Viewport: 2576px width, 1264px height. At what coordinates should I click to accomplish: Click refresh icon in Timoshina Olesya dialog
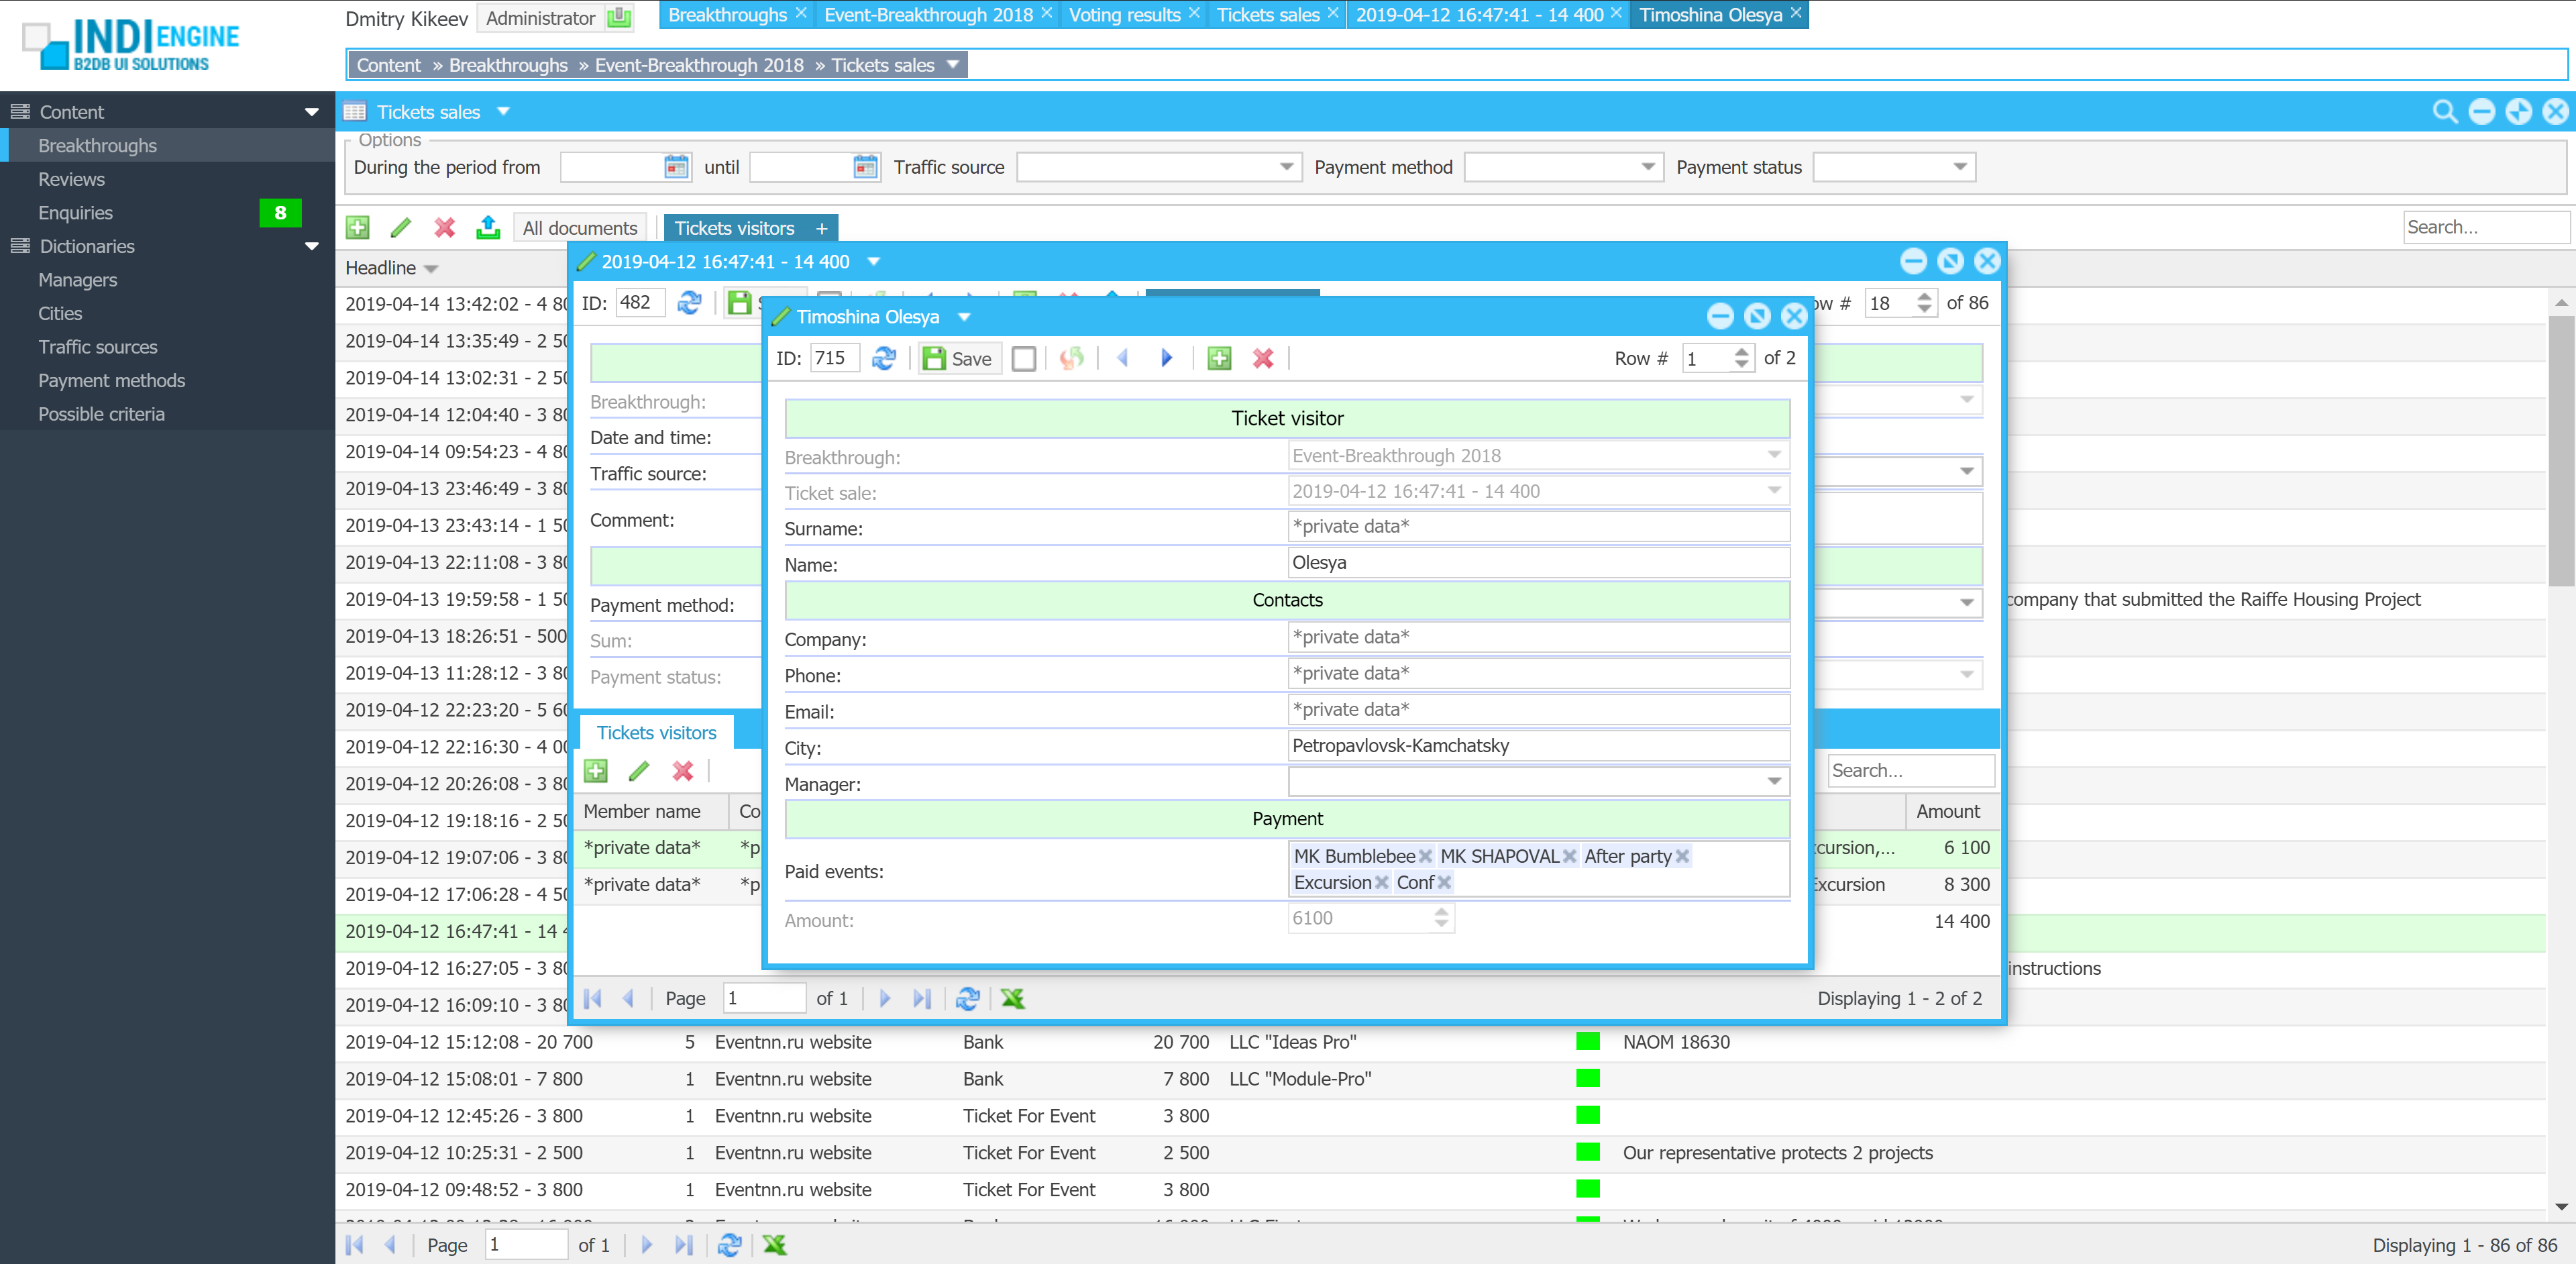tap(884, 358)
